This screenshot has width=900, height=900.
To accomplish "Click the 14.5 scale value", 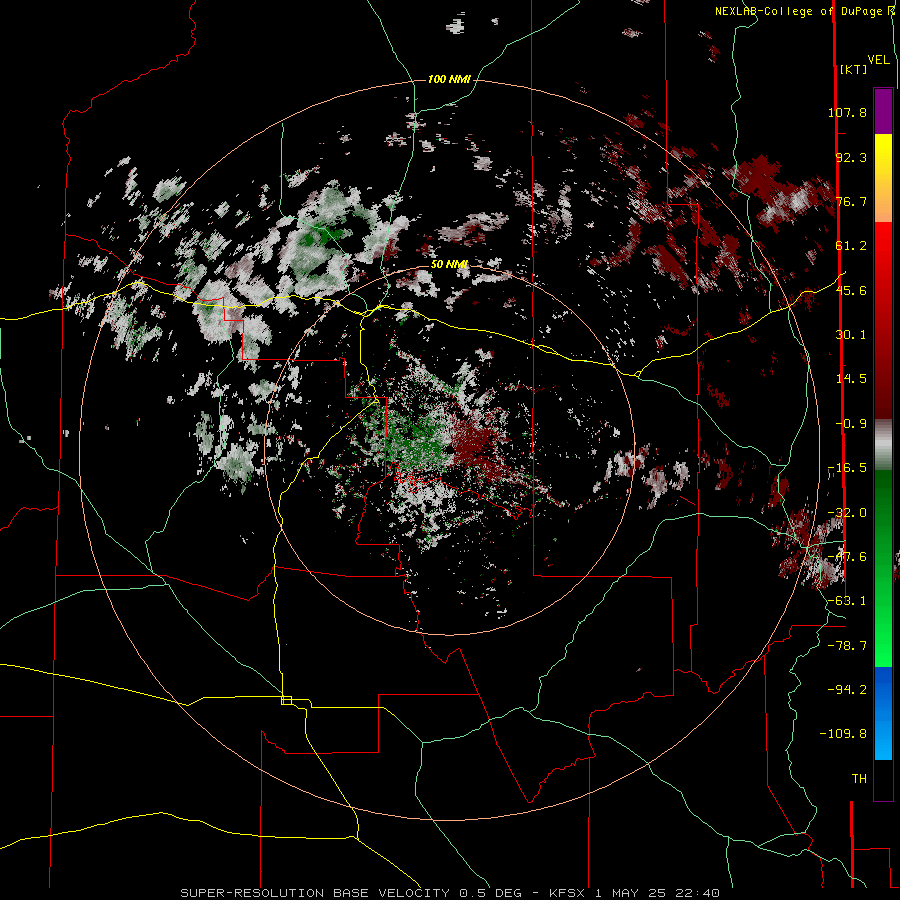I will click(x=851, y=379).
